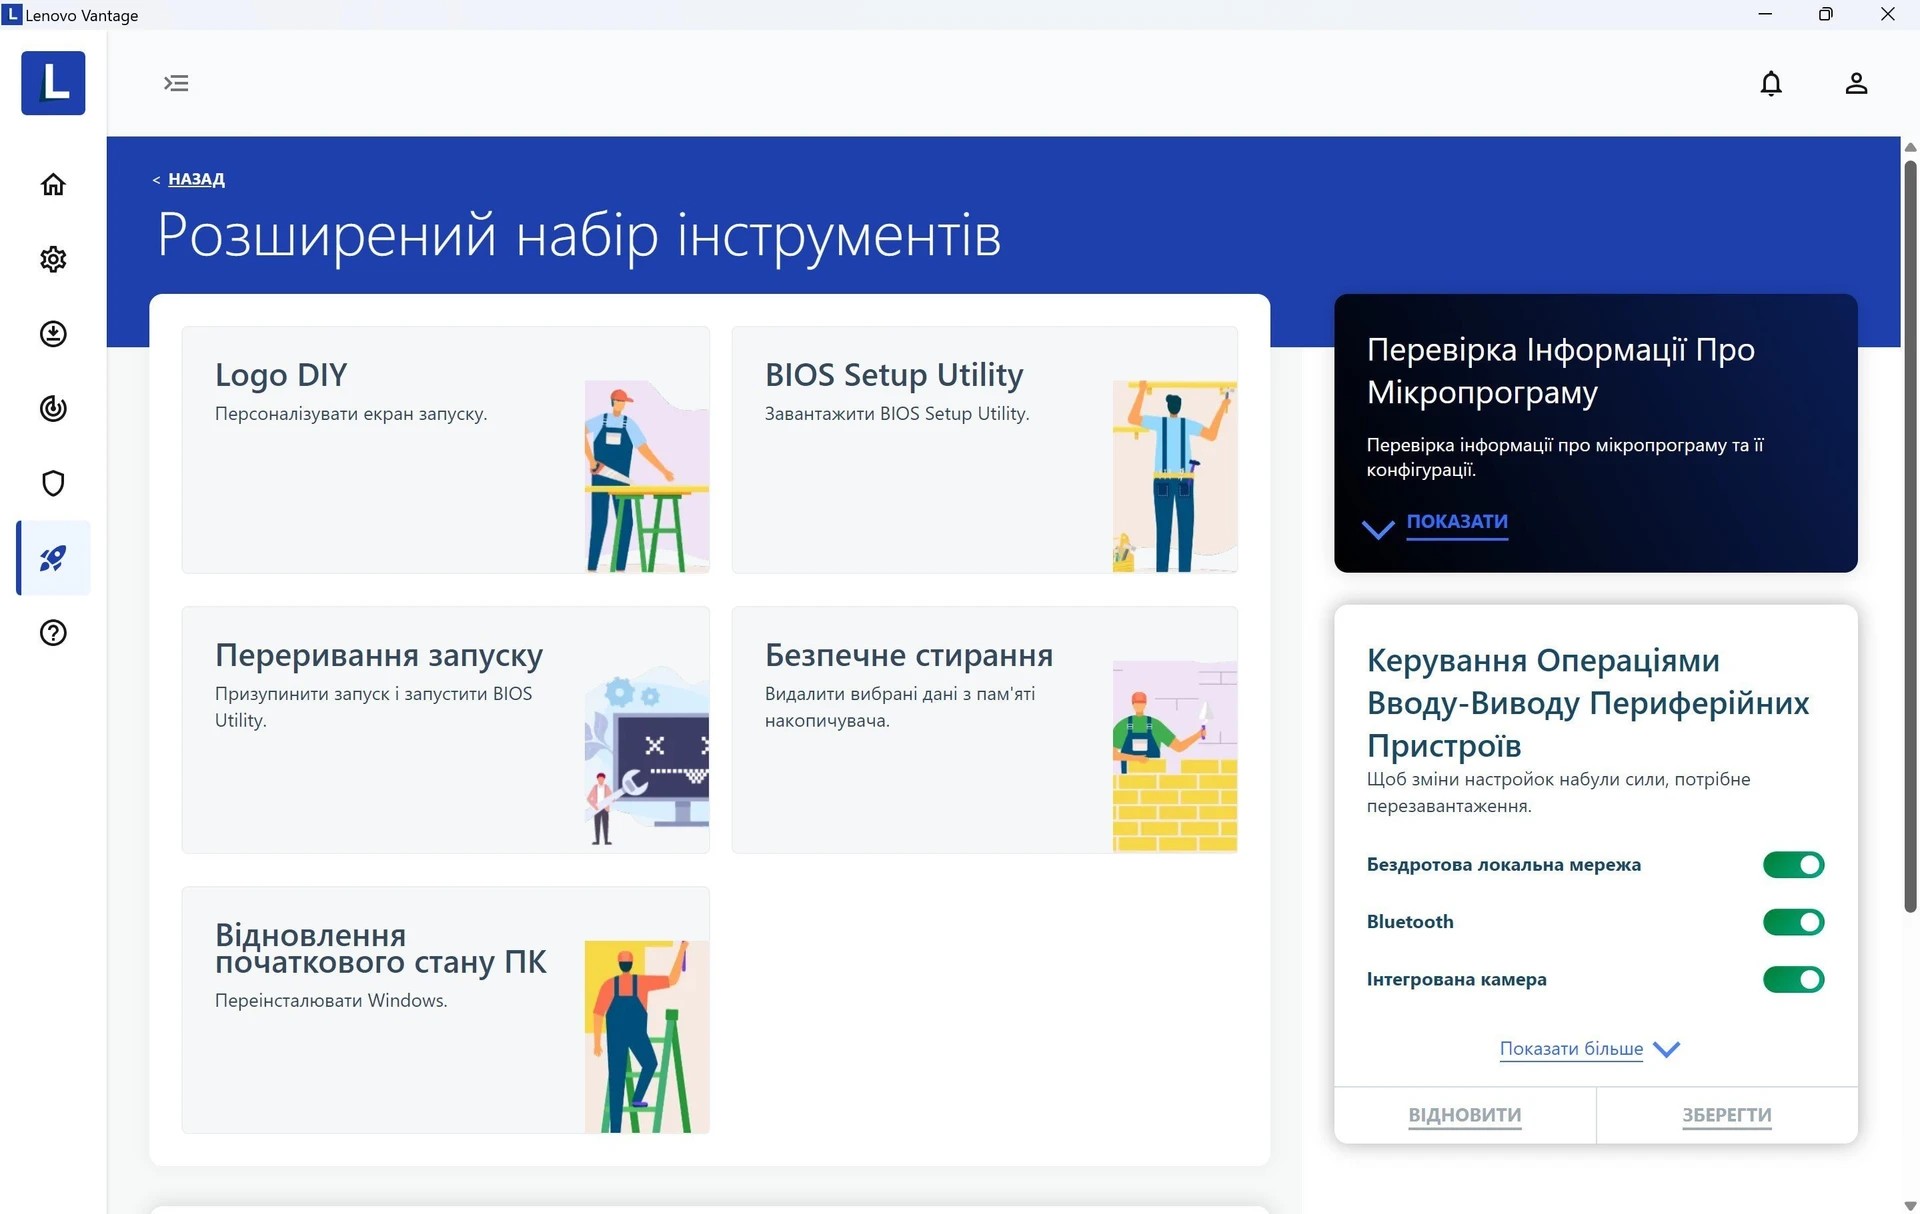
Task: Open System Update download icon in sidebar
Action: coord(53,334)
